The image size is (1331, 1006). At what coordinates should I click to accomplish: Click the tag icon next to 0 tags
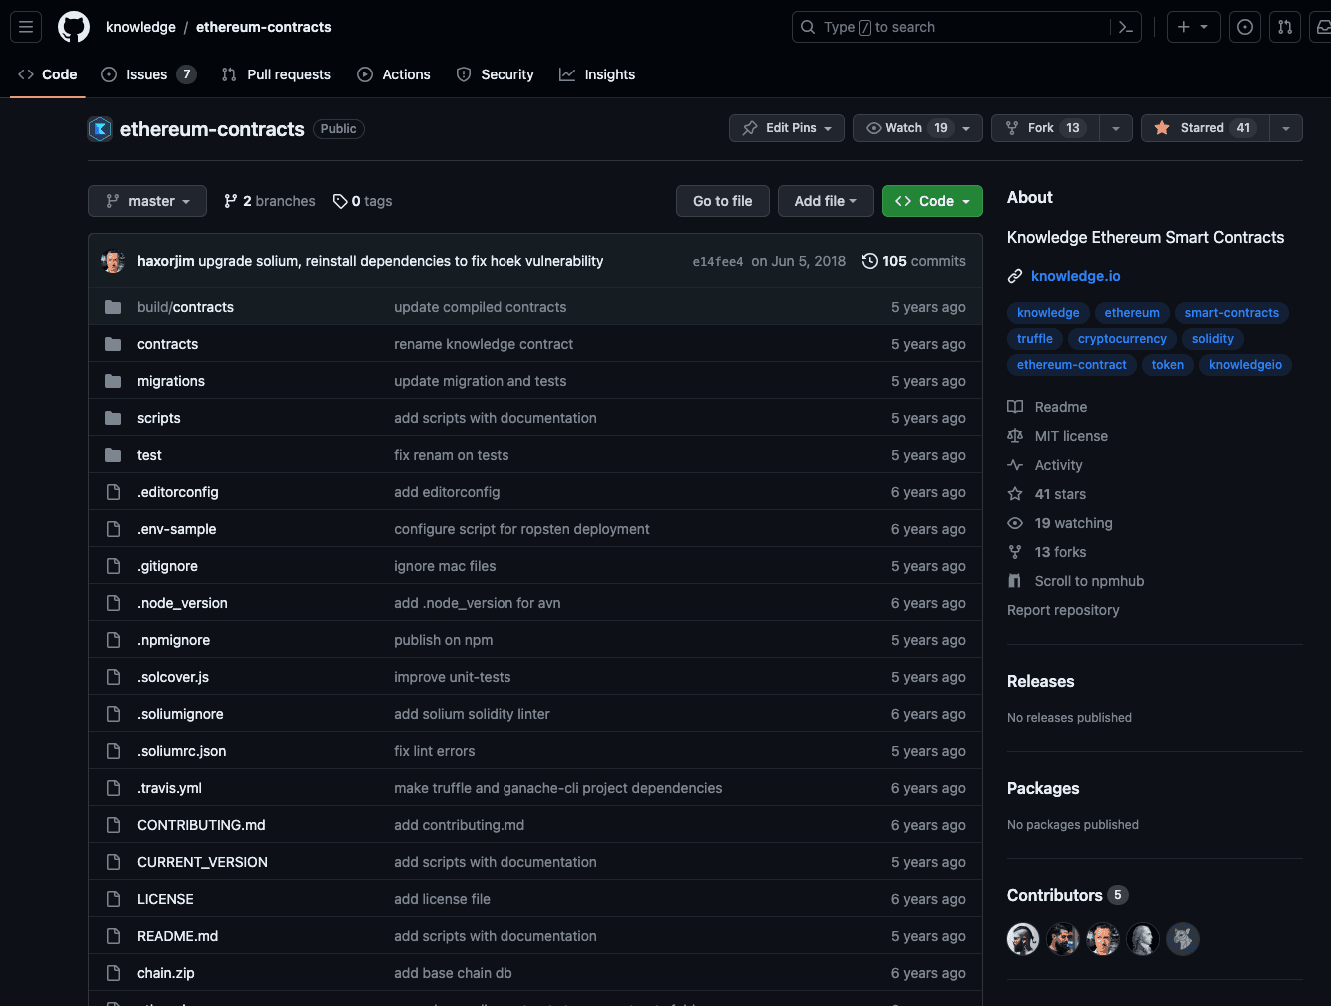tap(340, 201)
